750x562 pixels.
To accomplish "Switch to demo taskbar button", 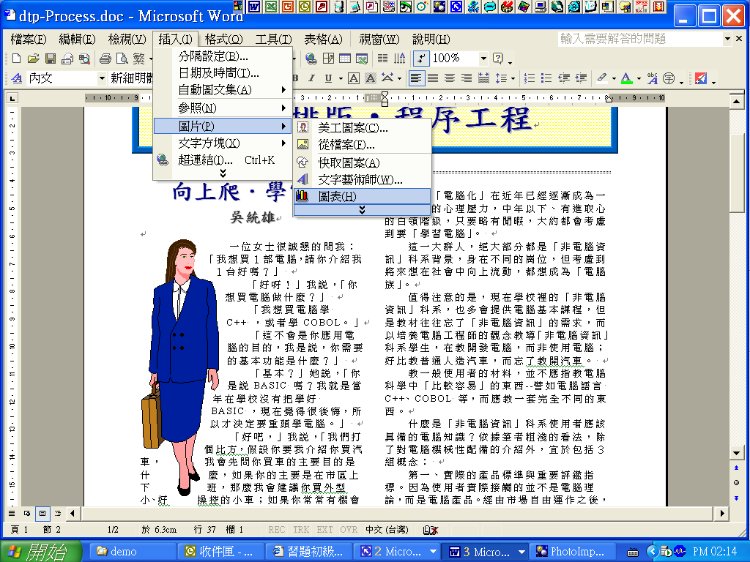I will [131, 551].
